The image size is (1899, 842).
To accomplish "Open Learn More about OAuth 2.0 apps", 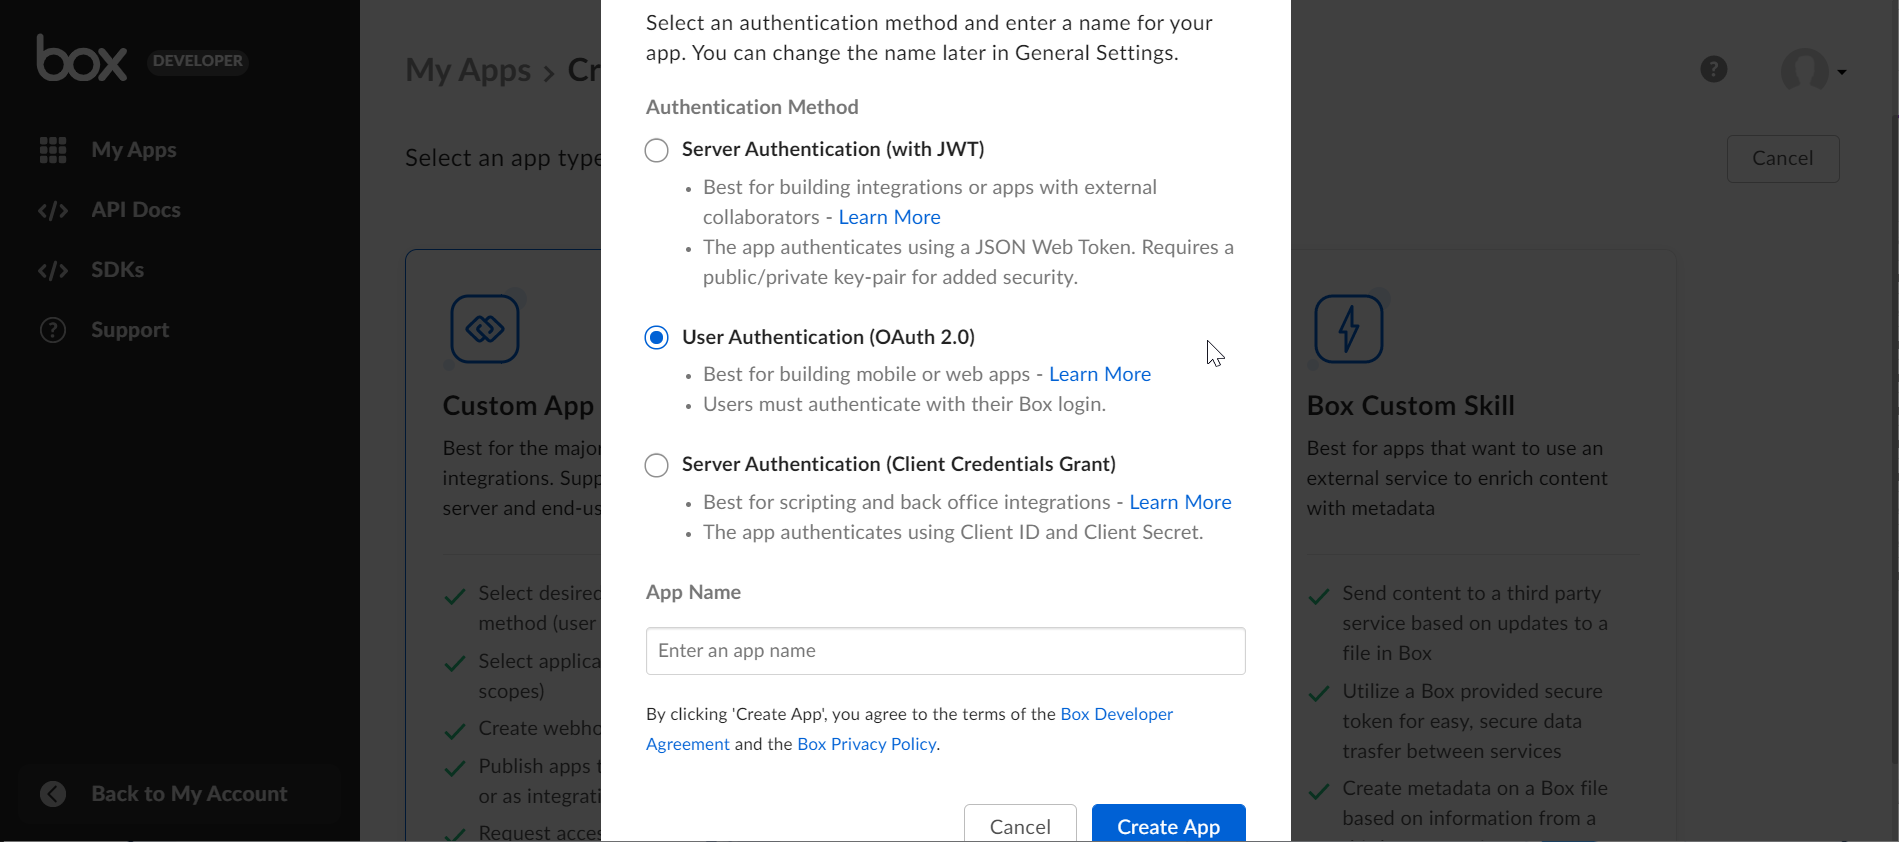I will click(1099, 374).
